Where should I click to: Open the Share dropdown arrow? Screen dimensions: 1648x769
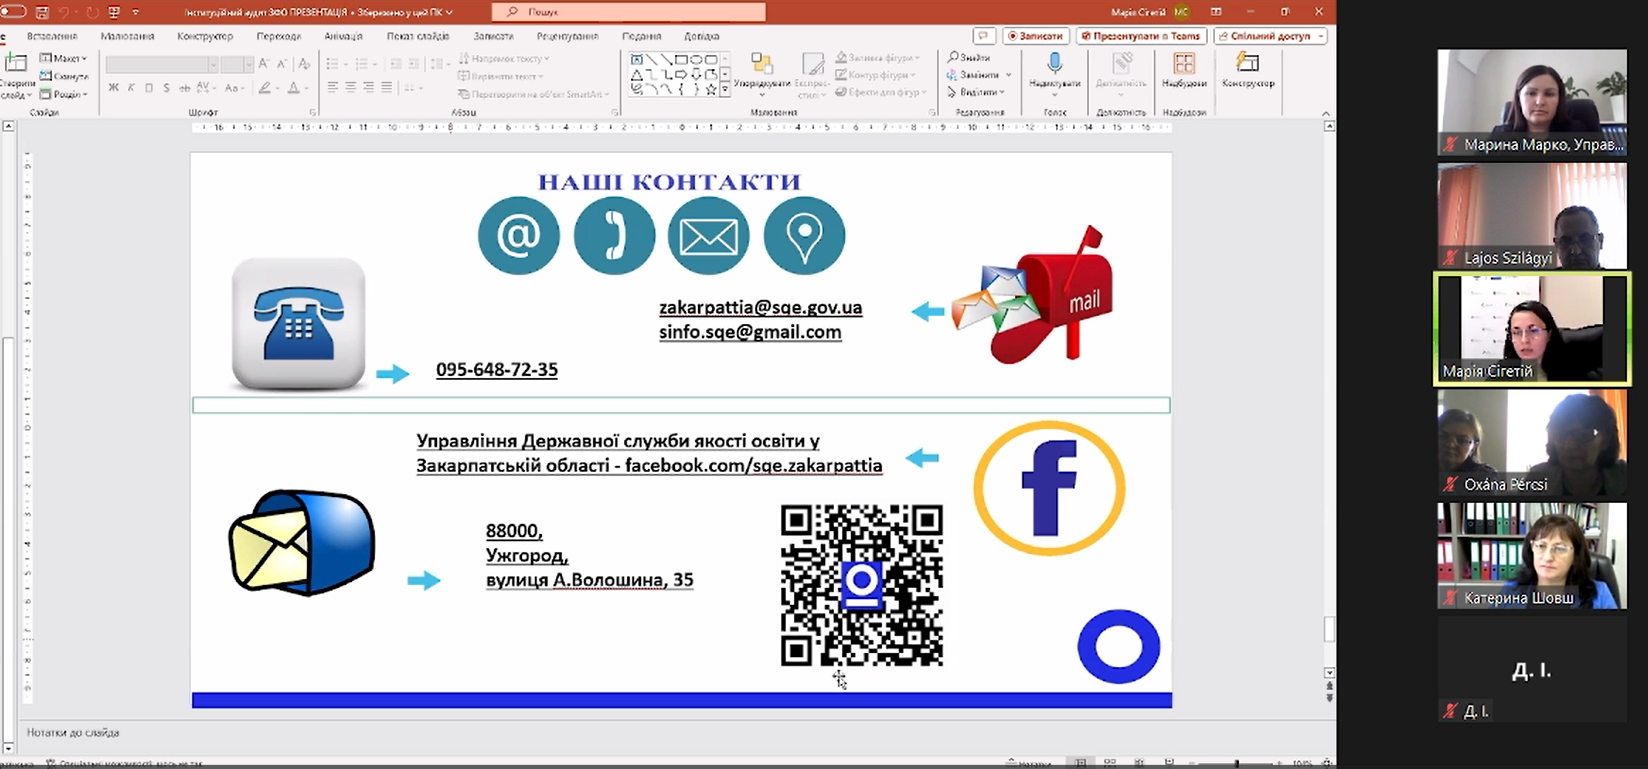[x=1321, y=36]
